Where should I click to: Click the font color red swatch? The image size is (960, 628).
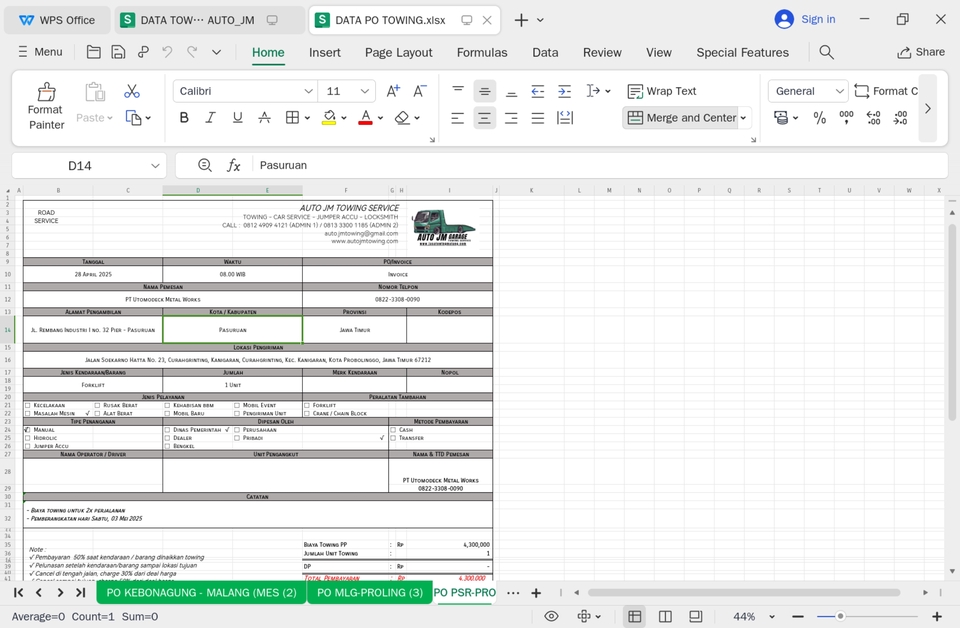pyautogui.click(x=366, y=118)
